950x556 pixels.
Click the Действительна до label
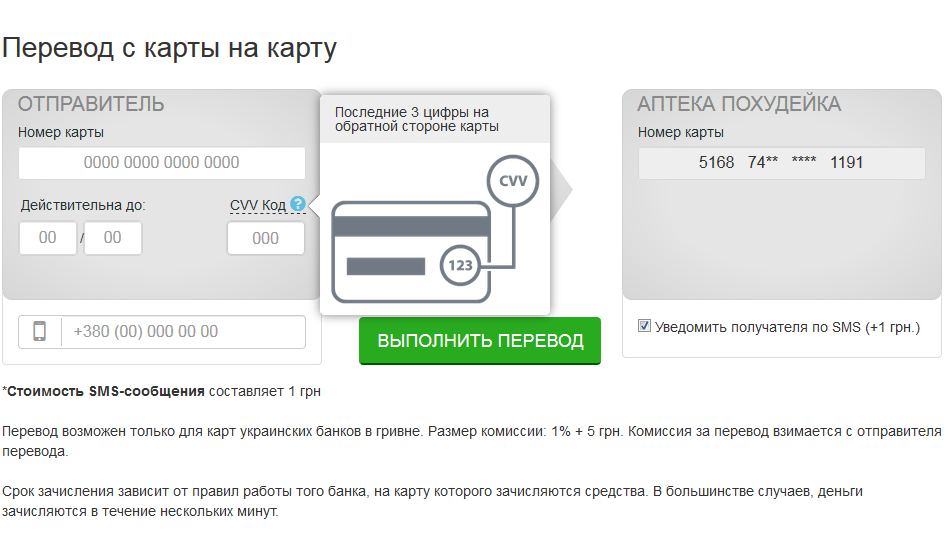point(83,205)
